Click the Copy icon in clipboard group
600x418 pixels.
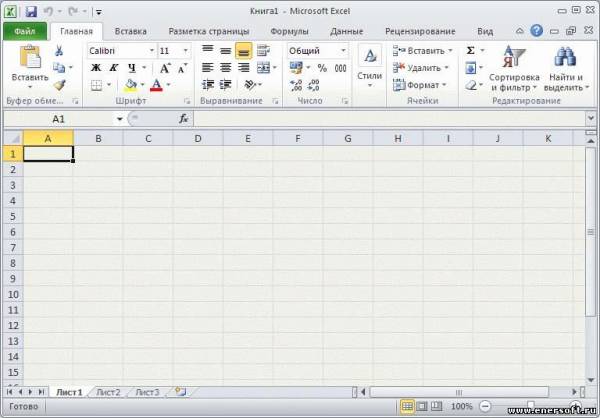click(59, 68)
